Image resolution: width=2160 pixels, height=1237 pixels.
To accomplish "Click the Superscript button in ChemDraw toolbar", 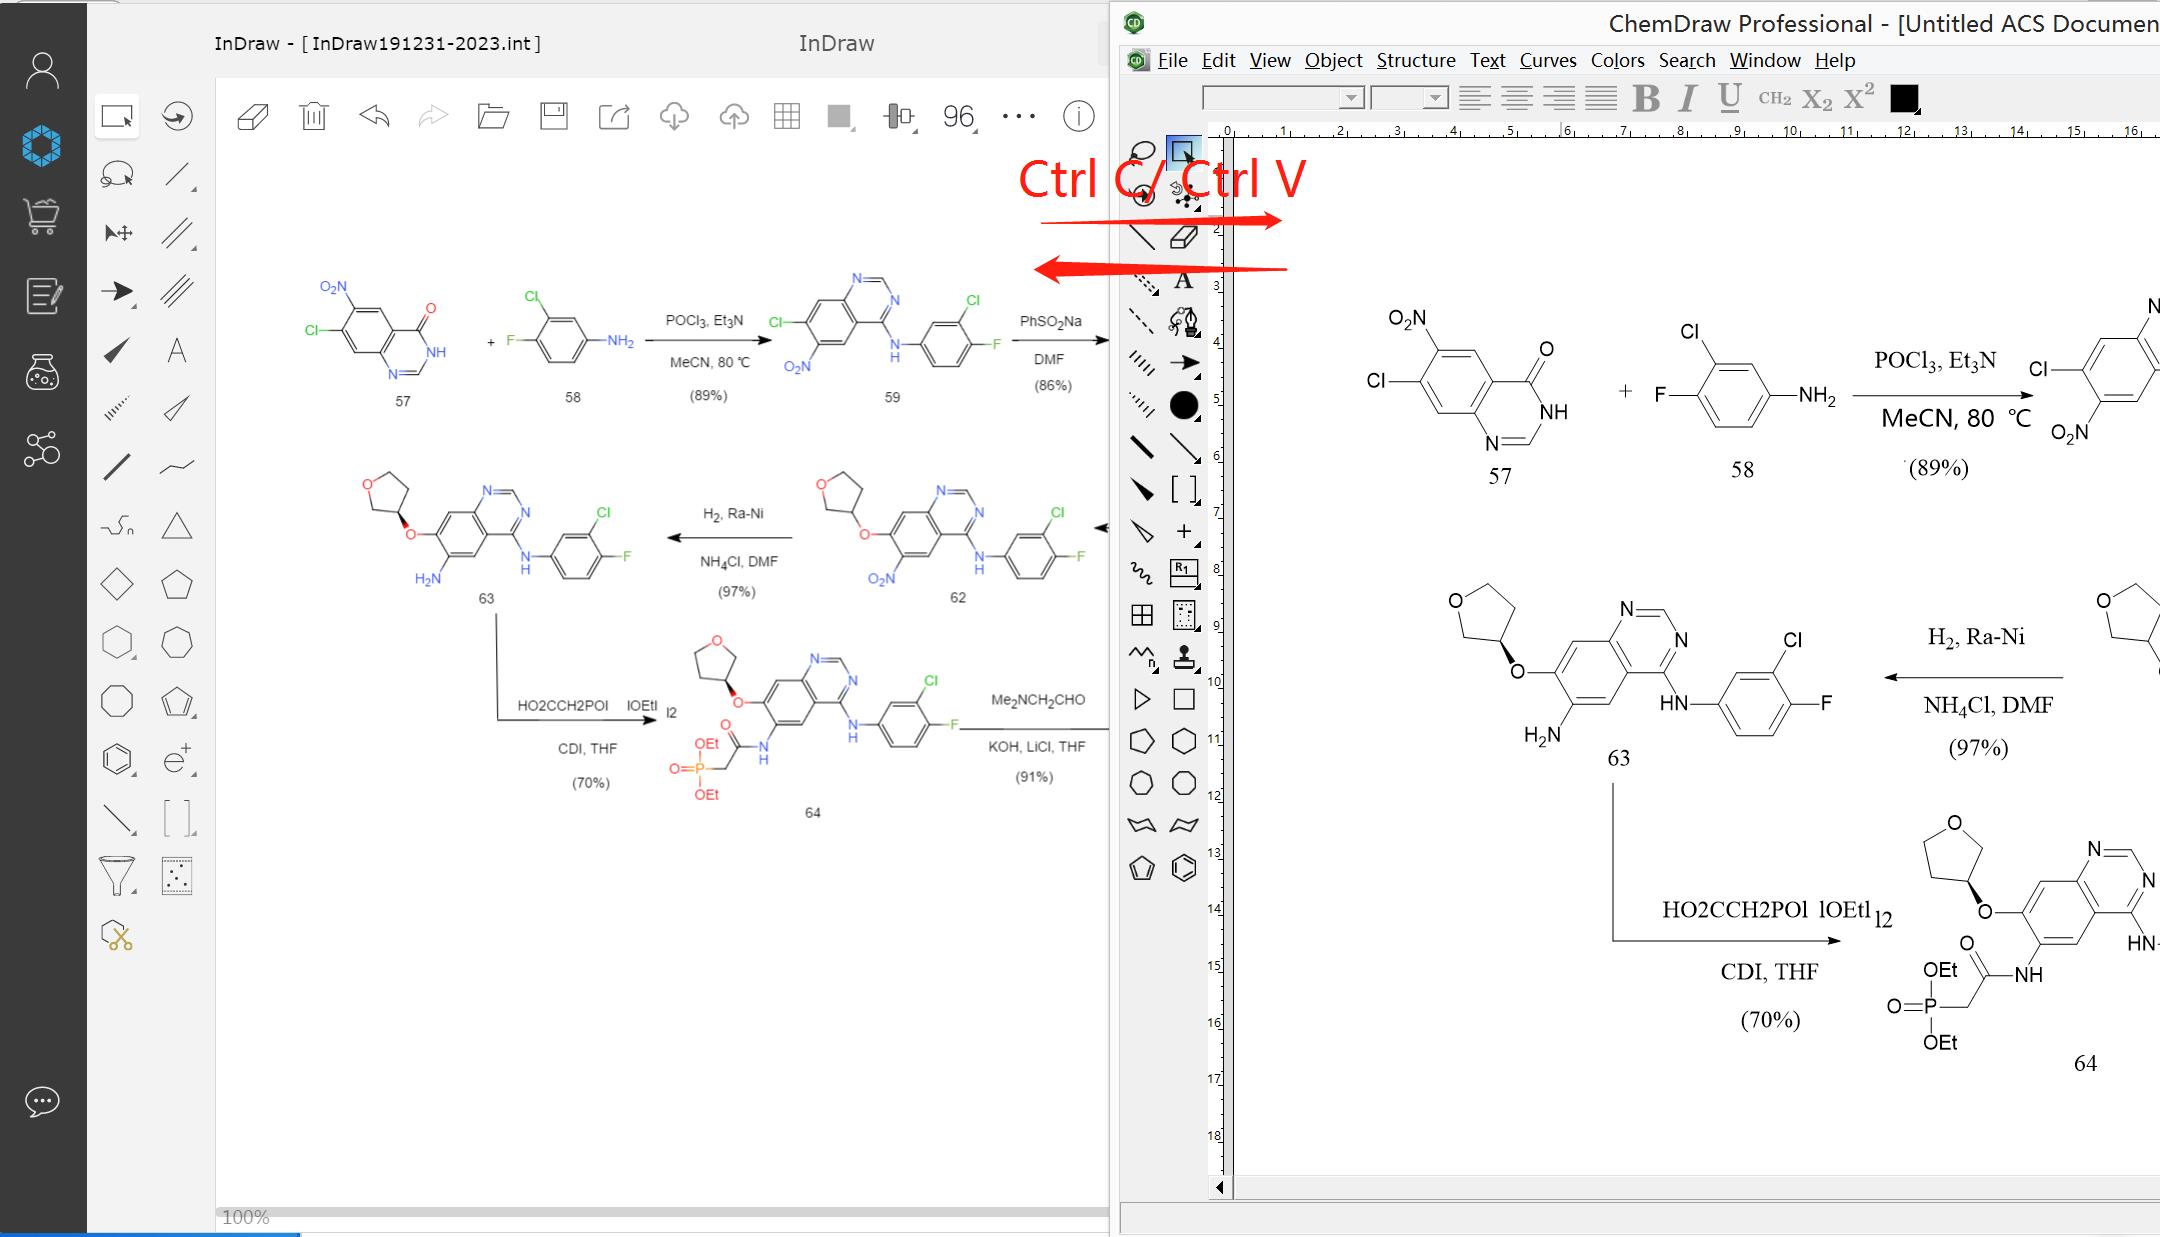I will point(1859,96).
